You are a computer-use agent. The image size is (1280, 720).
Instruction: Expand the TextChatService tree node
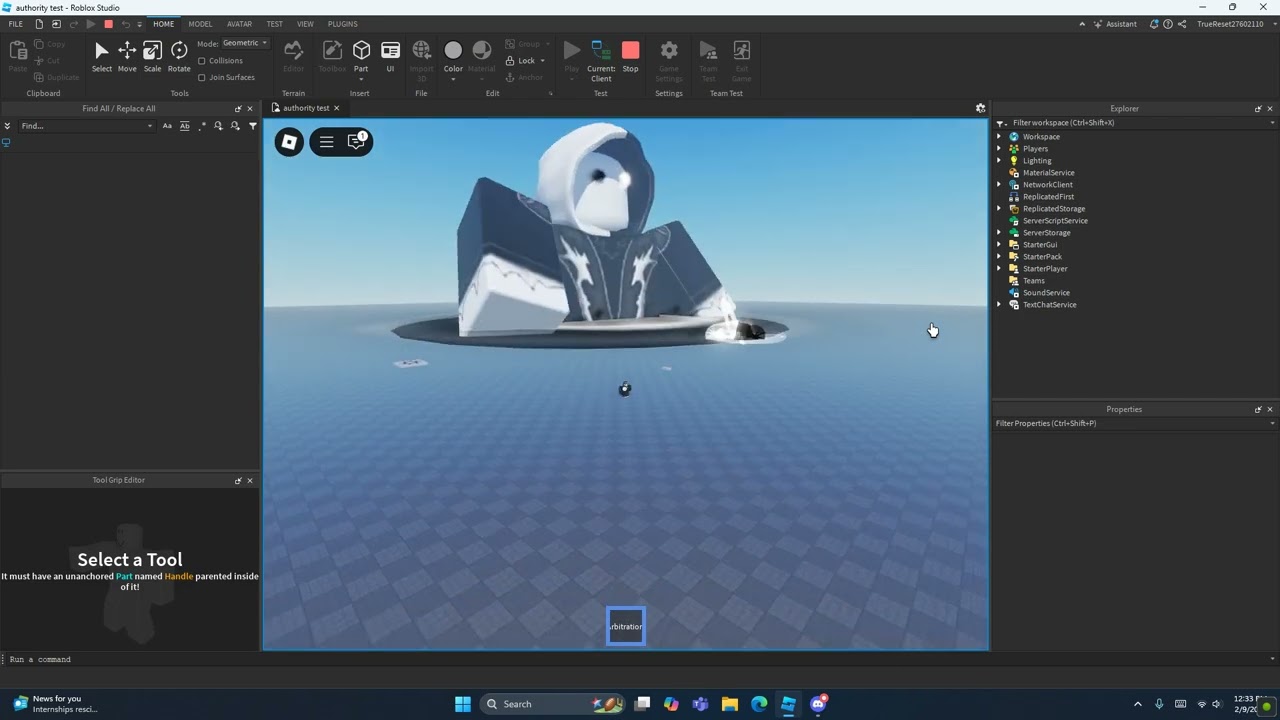click(999, 305)
